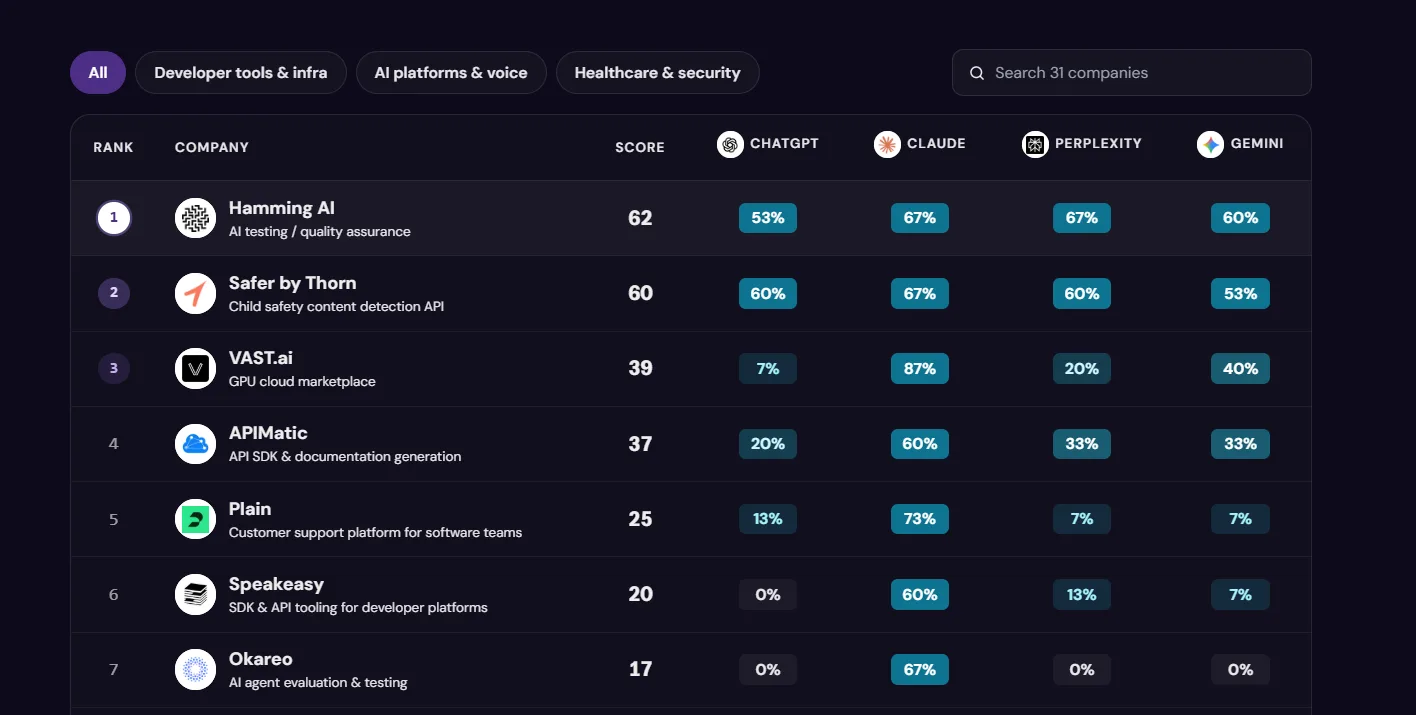Click the ChatGPT logo icon
The height and width of the screenshot is (715, 1416).
coord(731,144)
